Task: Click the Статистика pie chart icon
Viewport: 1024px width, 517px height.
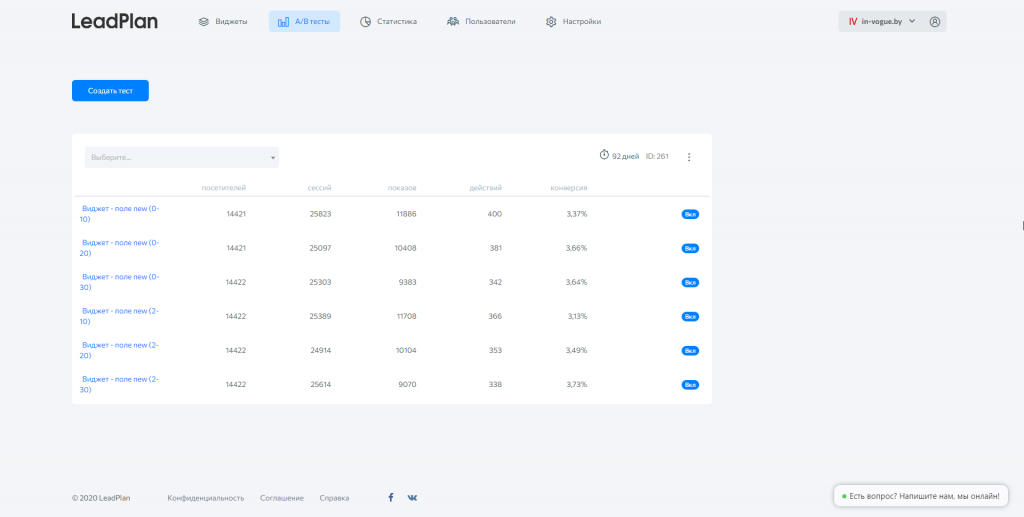Action: (x=366, y=21)
